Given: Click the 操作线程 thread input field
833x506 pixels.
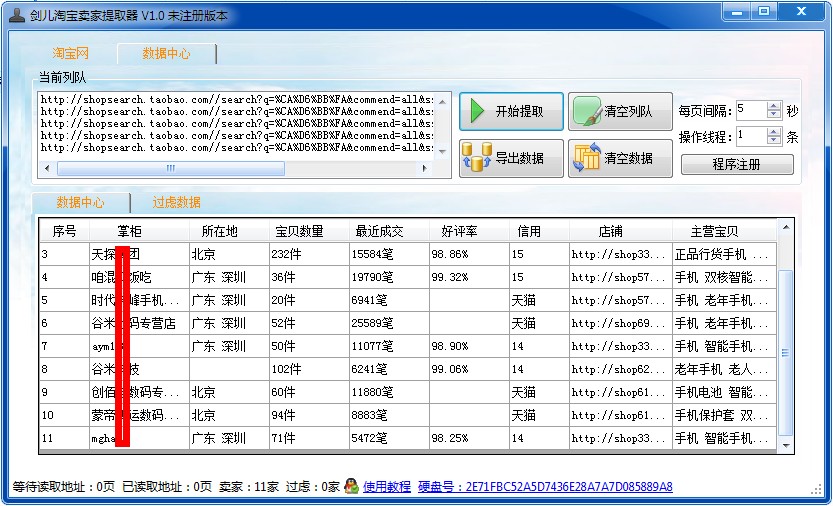Looking at the screenshot, I should coord(752,137).
